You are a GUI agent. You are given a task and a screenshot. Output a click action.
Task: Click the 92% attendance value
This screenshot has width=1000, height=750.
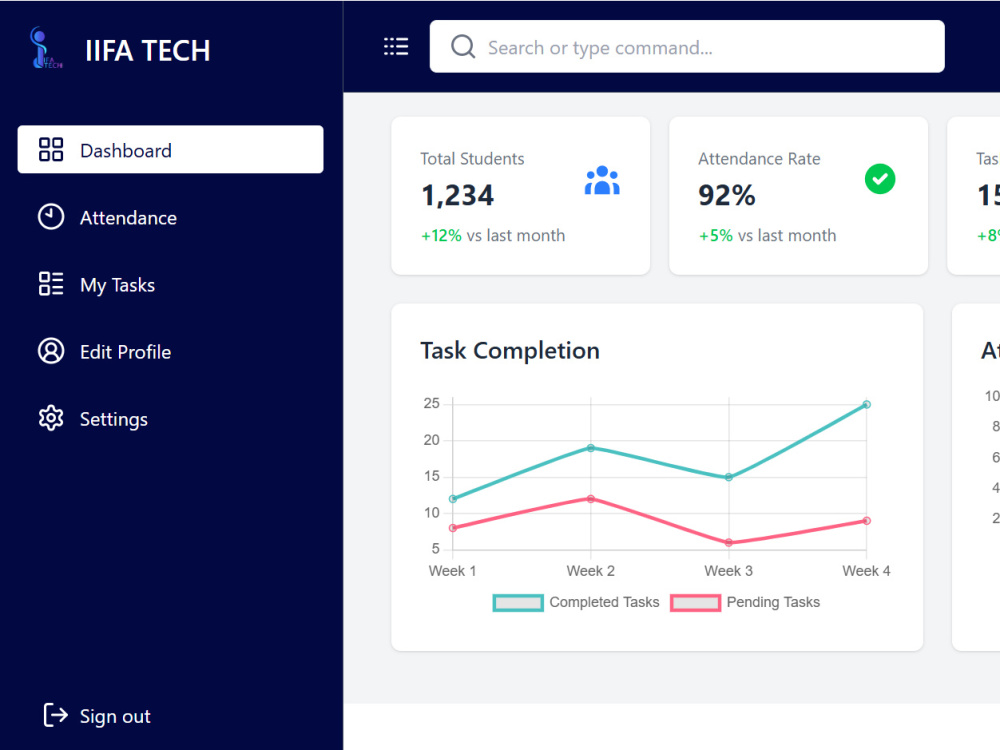pos(727,195)
